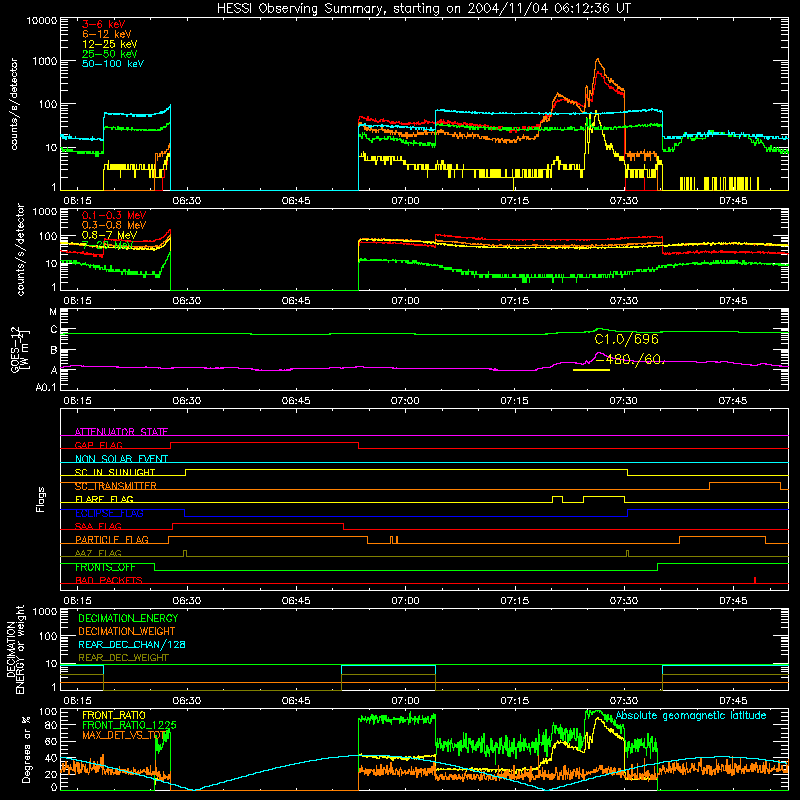The image size is (800, 800).
Task: Select the FRONTS_OFF flag label
Action: [105, 567]
